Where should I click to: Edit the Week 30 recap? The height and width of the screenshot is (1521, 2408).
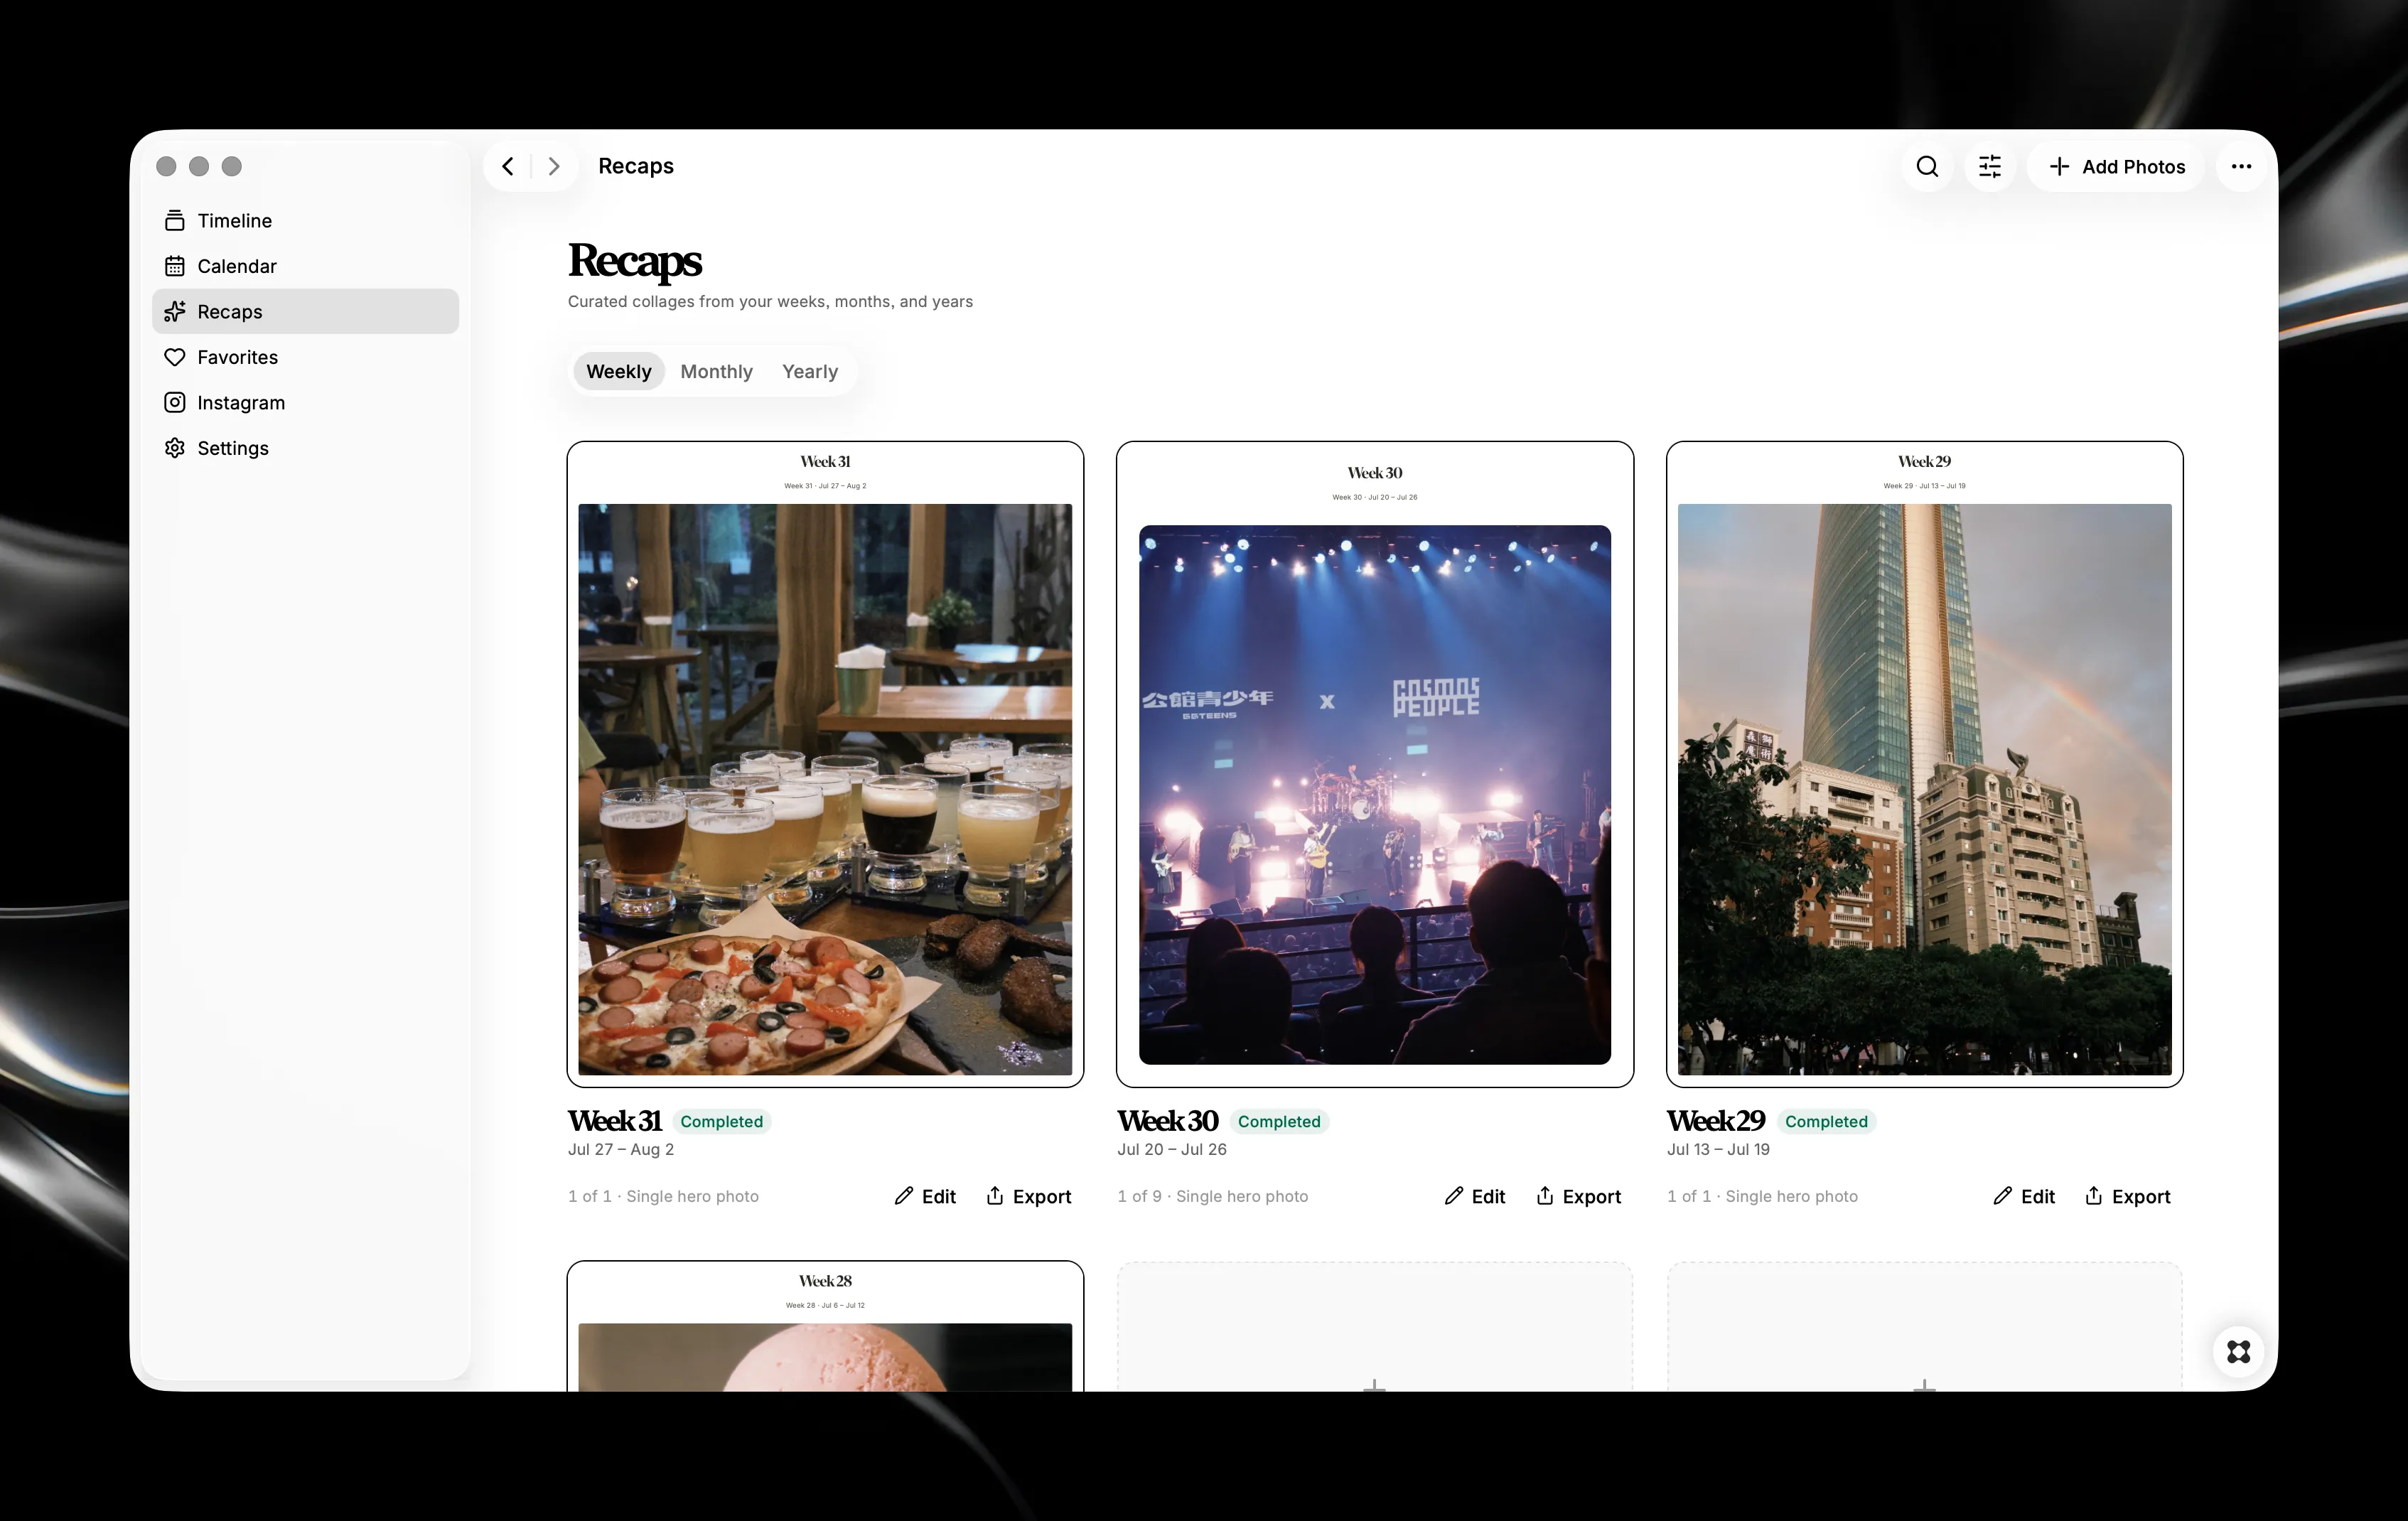[1475, 1196]
